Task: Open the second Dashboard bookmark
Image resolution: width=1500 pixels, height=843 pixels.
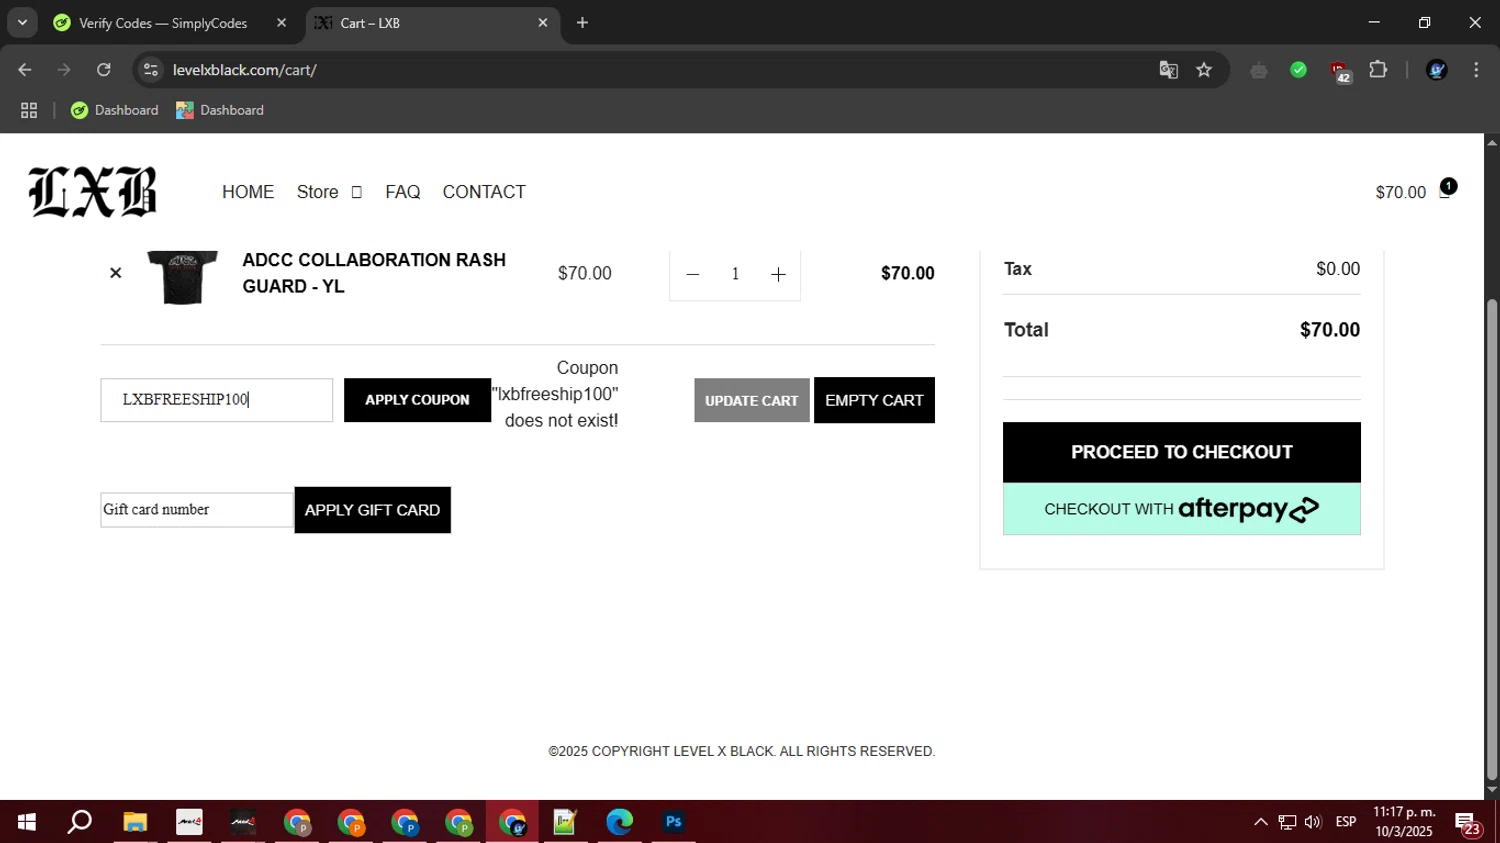Action: pyautogui.click(x=220, y=110)
